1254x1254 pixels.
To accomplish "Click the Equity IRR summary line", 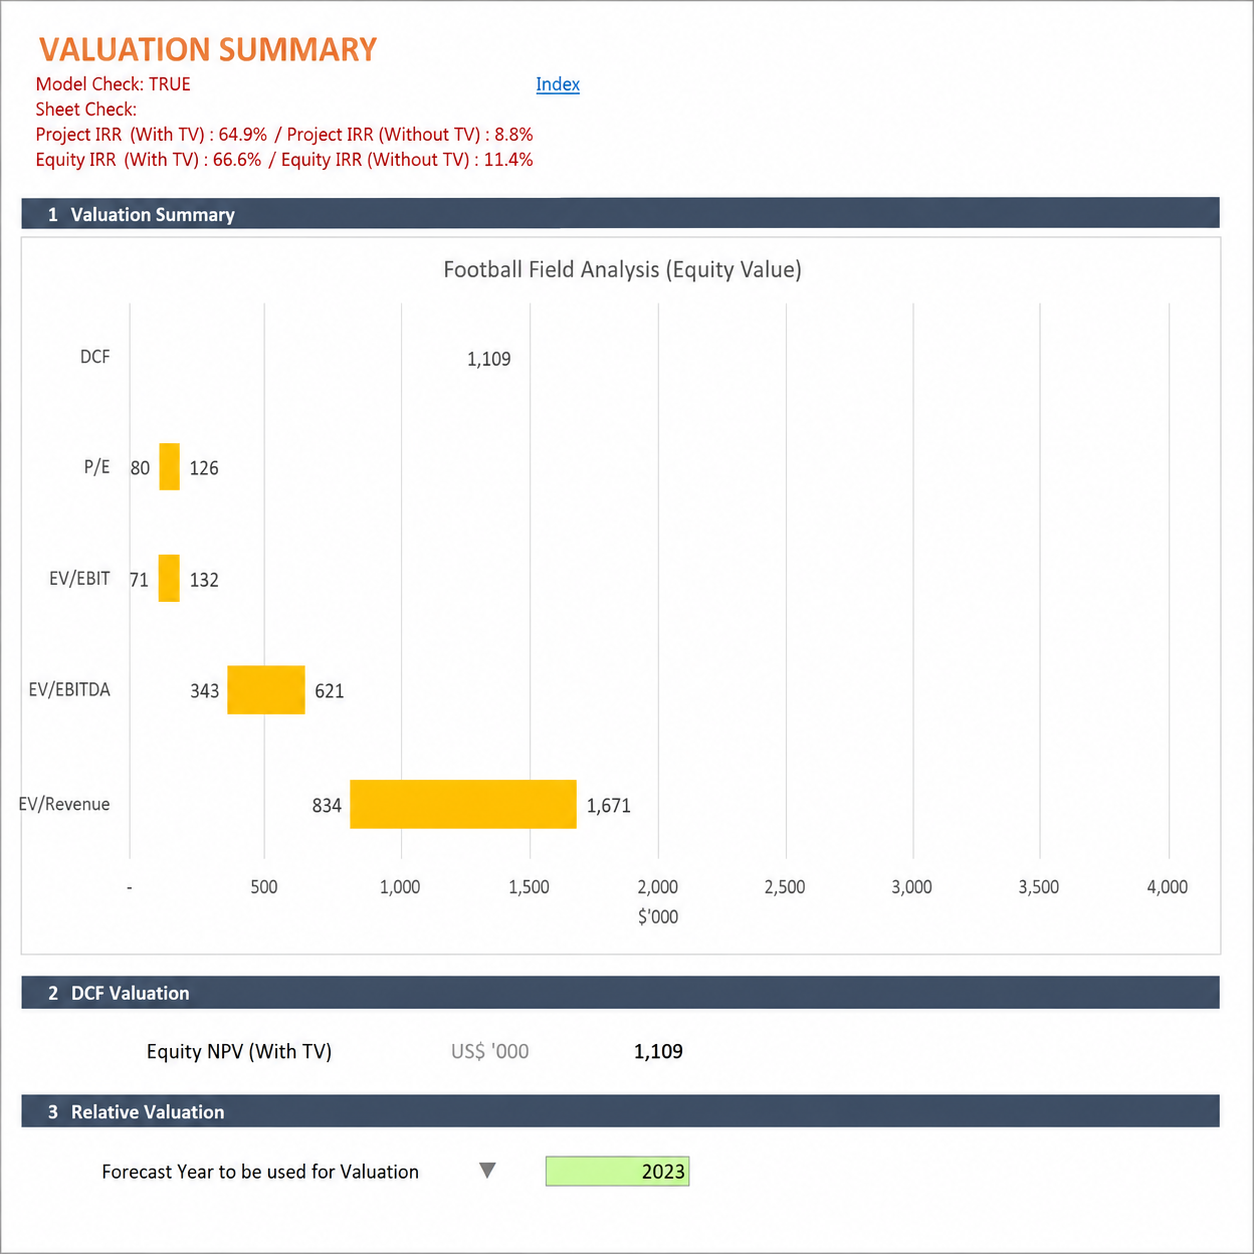I will [284, 159].
